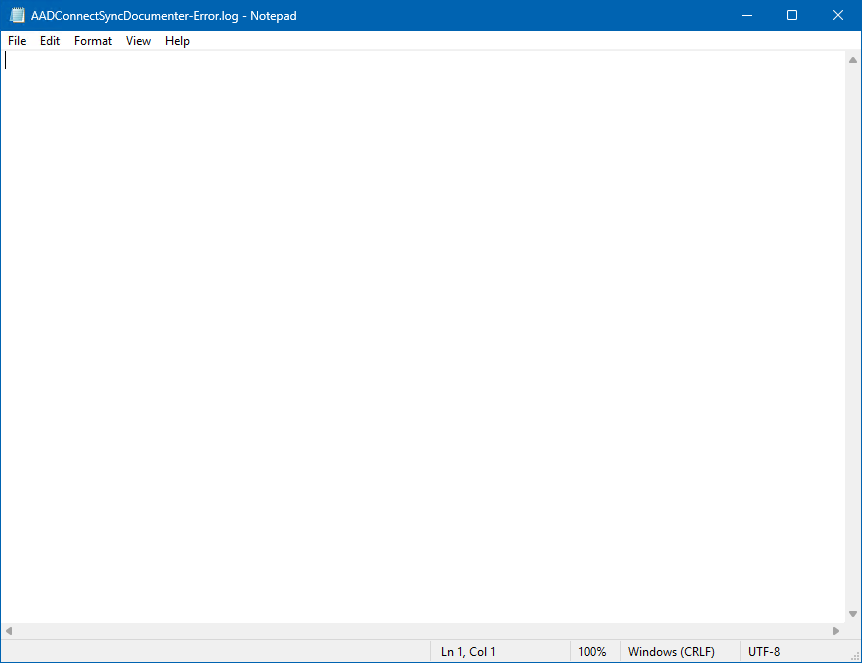
Task: Click the 'Ln 1, Col 1' status entry
Action: (468, 652)
